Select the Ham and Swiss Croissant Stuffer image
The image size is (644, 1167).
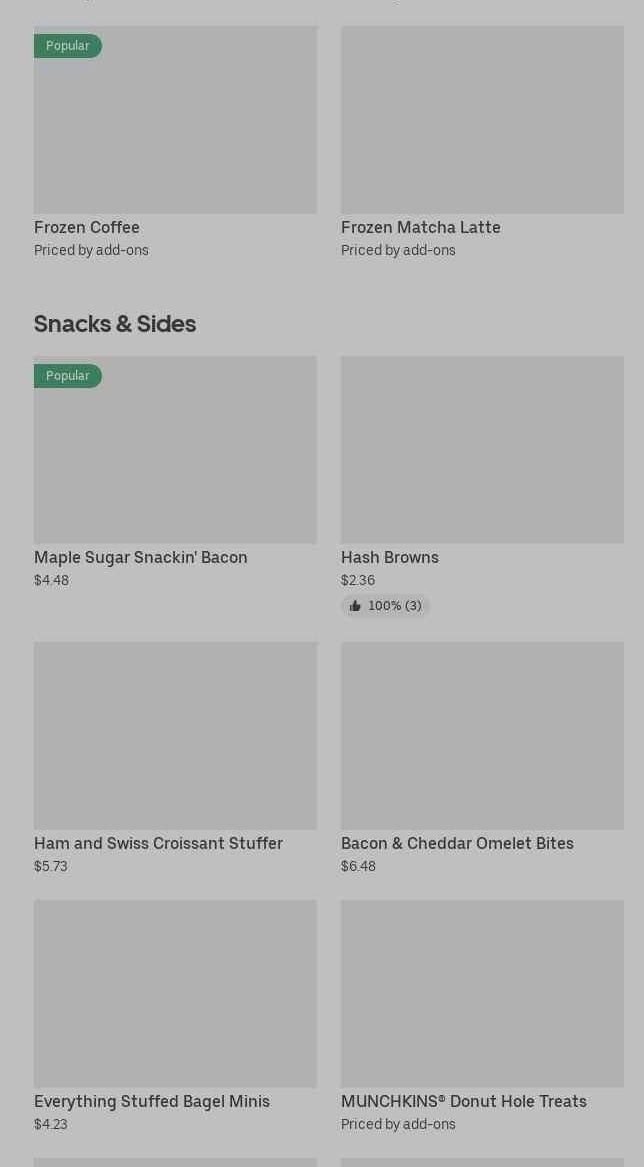[x=175, y=736]
